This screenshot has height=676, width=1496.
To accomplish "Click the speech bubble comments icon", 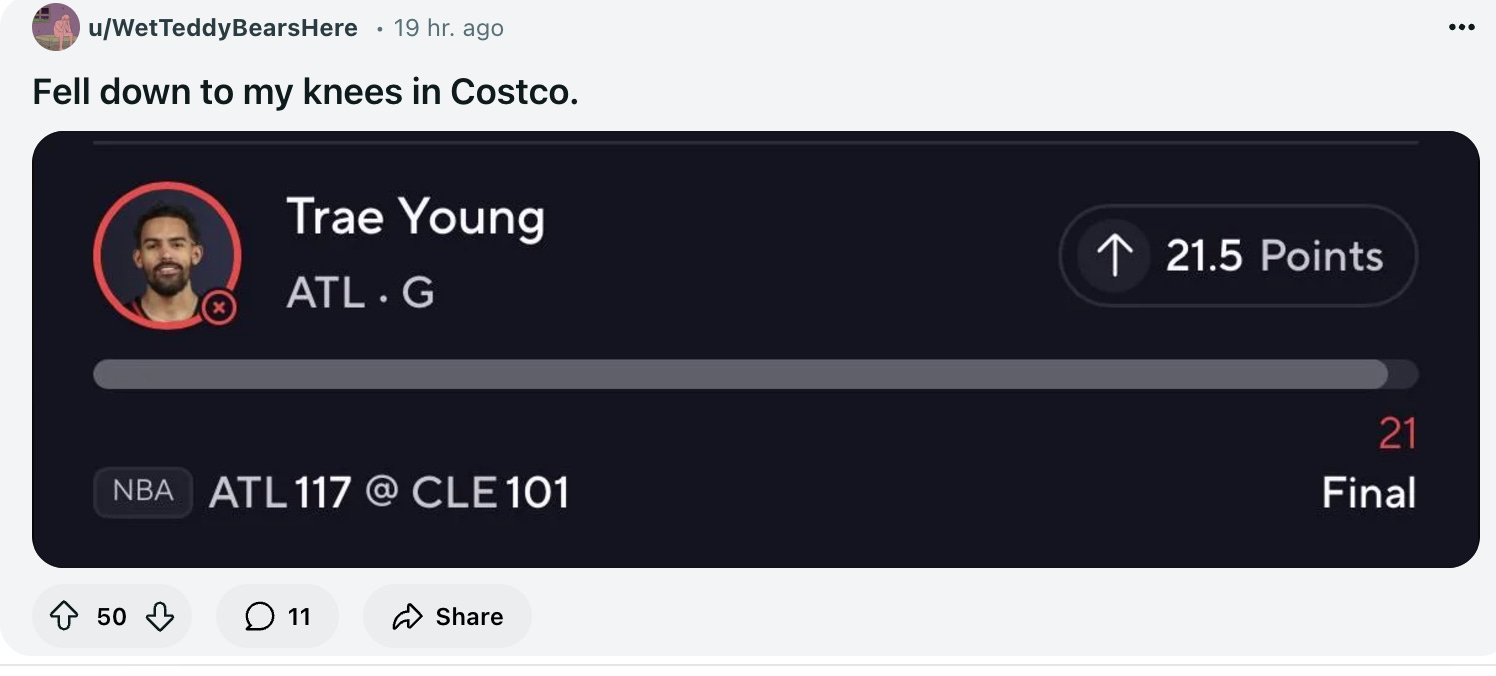I will click(x=259, y=617).
